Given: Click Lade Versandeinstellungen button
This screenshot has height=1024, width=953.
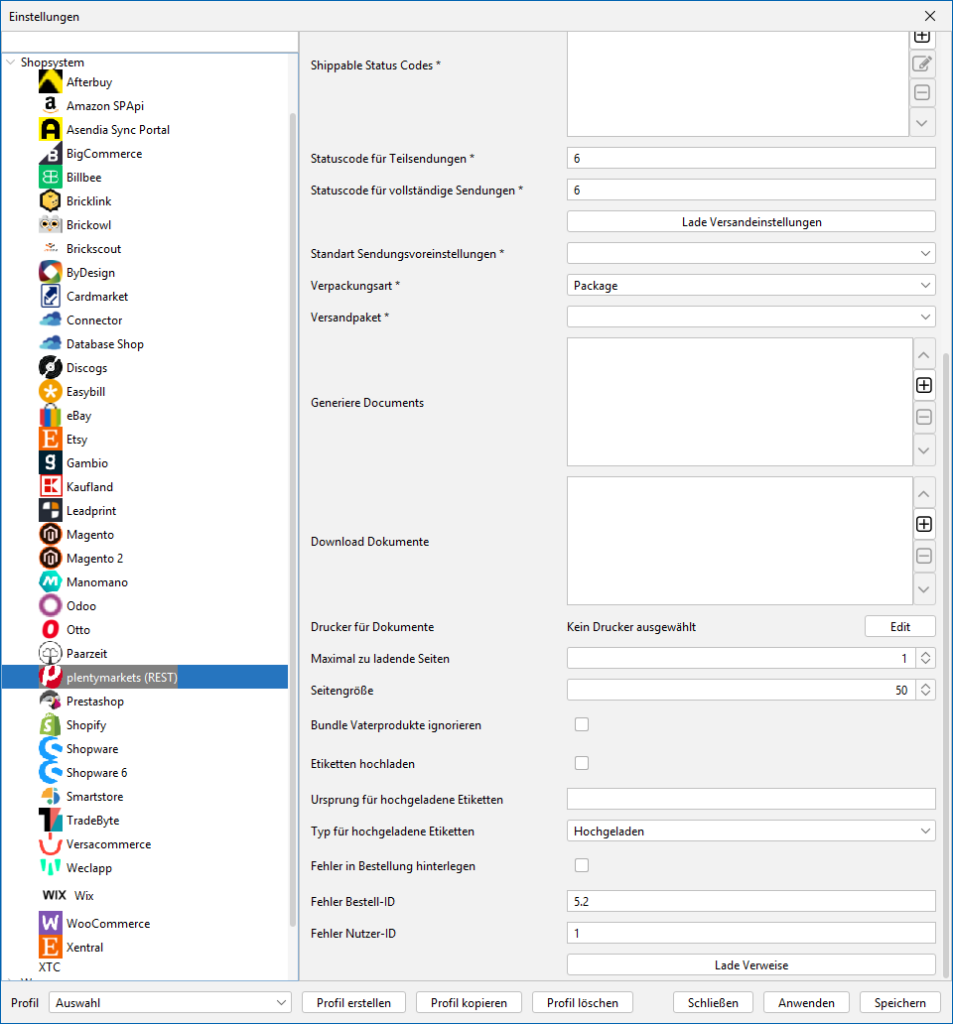Looking at the screenshot, I should (x=751, y=222).
